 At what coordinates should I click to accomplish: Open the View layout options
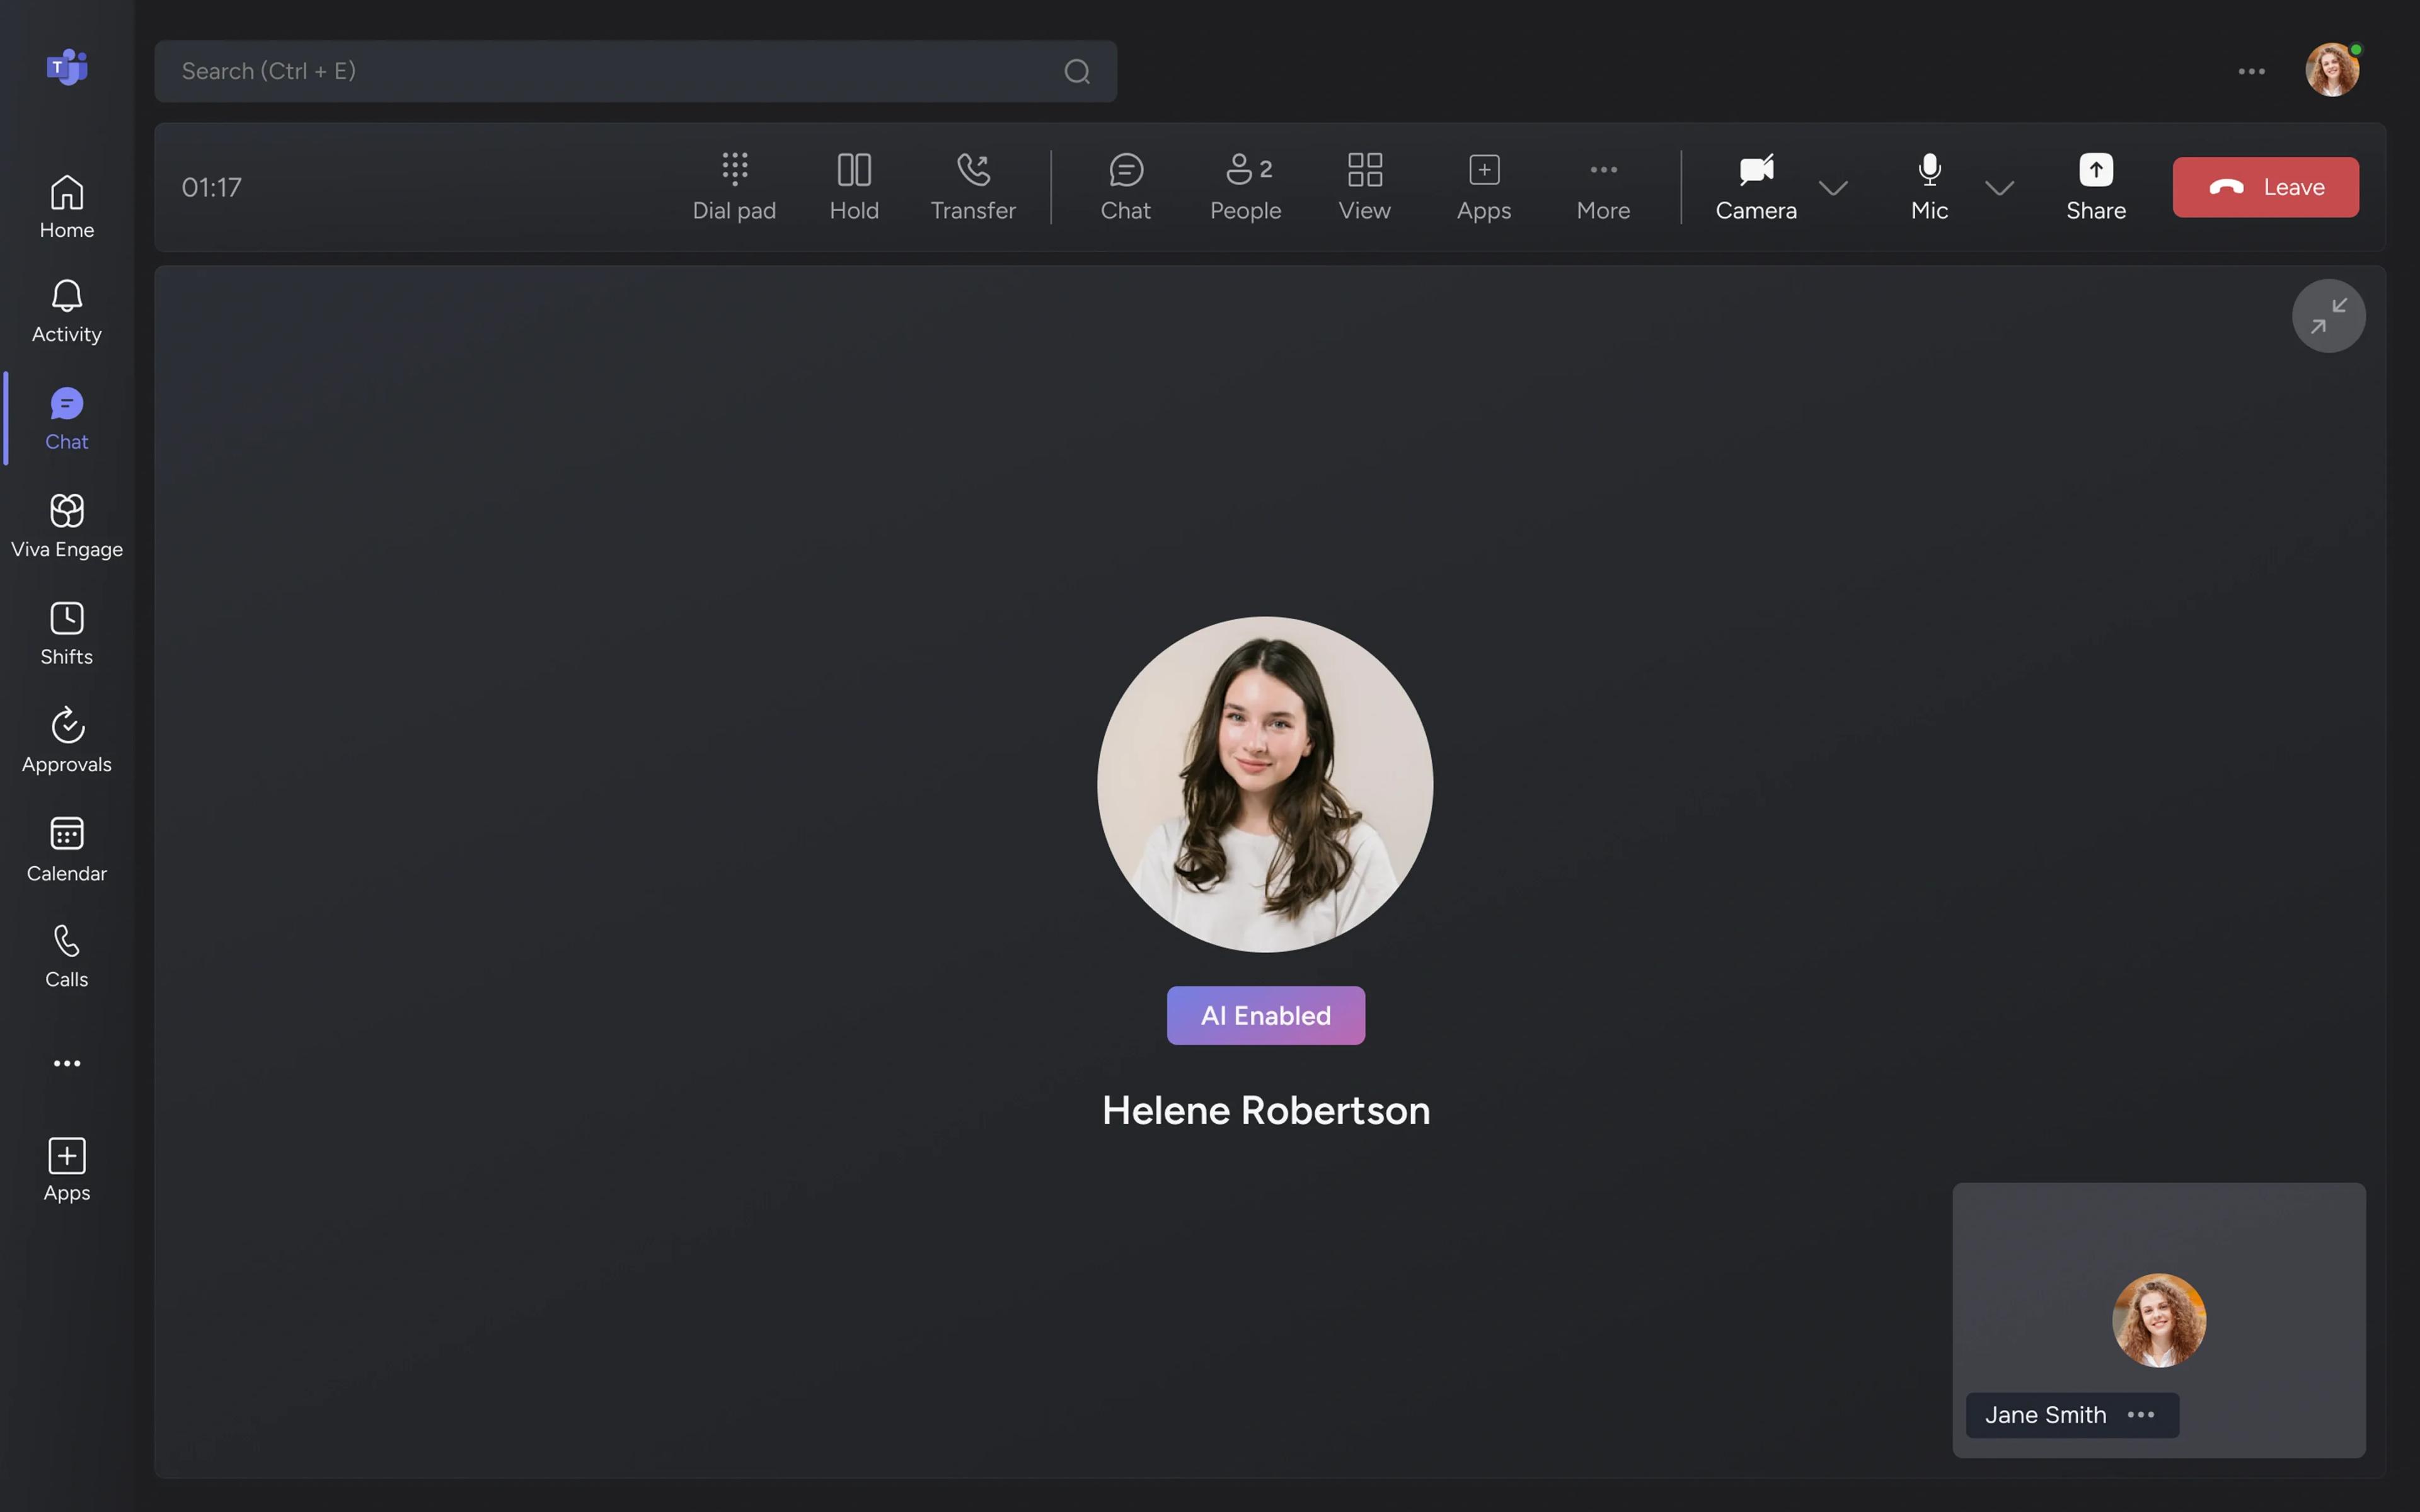coord(1364,186)
